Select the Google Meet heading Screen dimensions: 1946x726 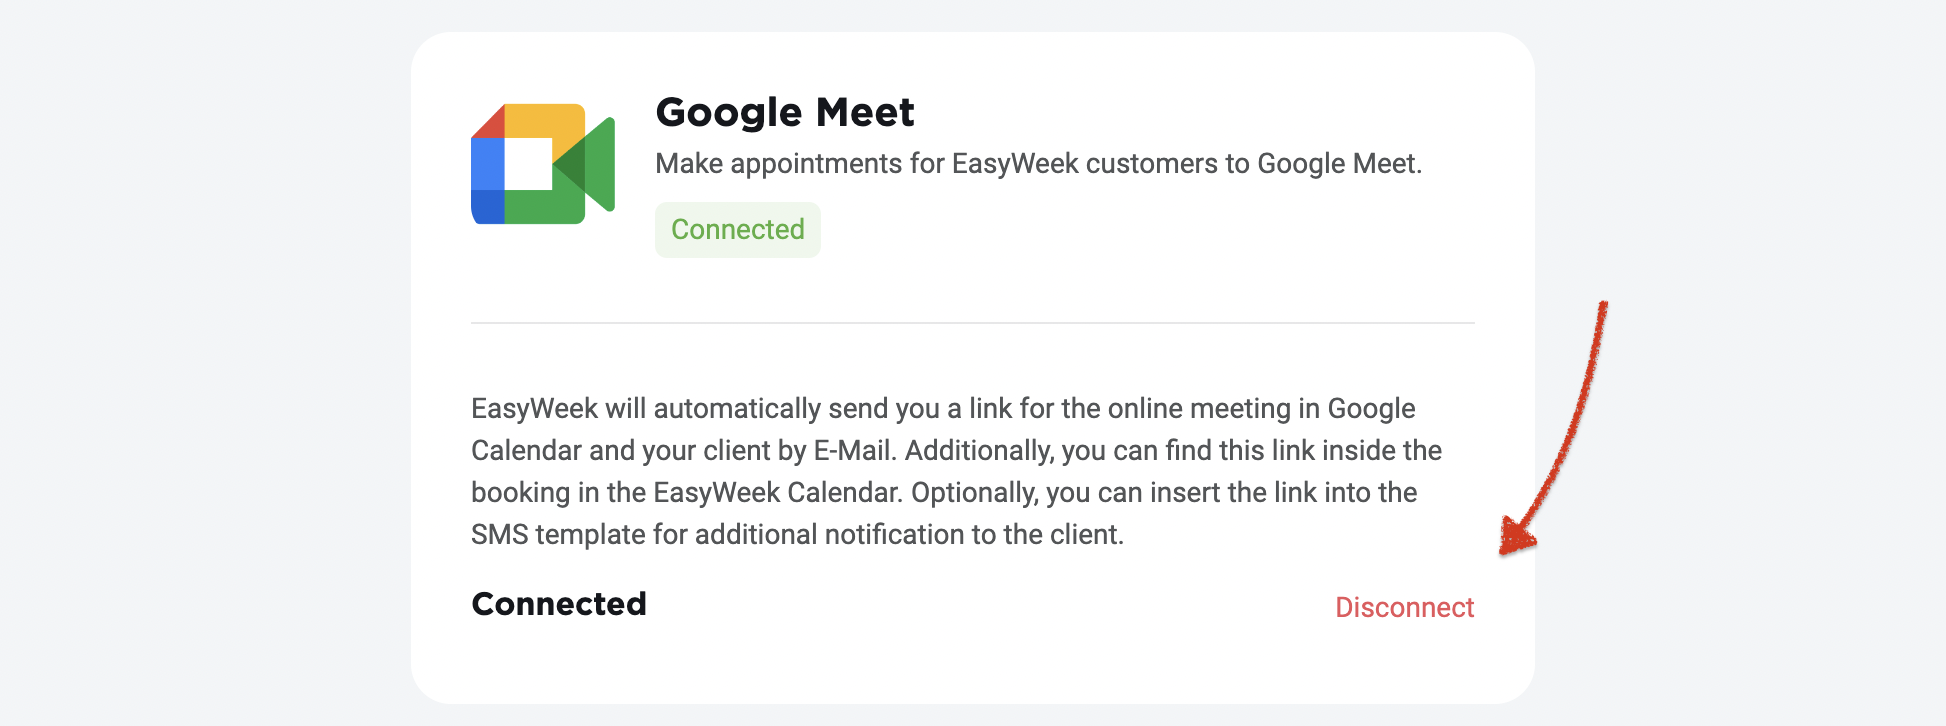click(785, 112)
